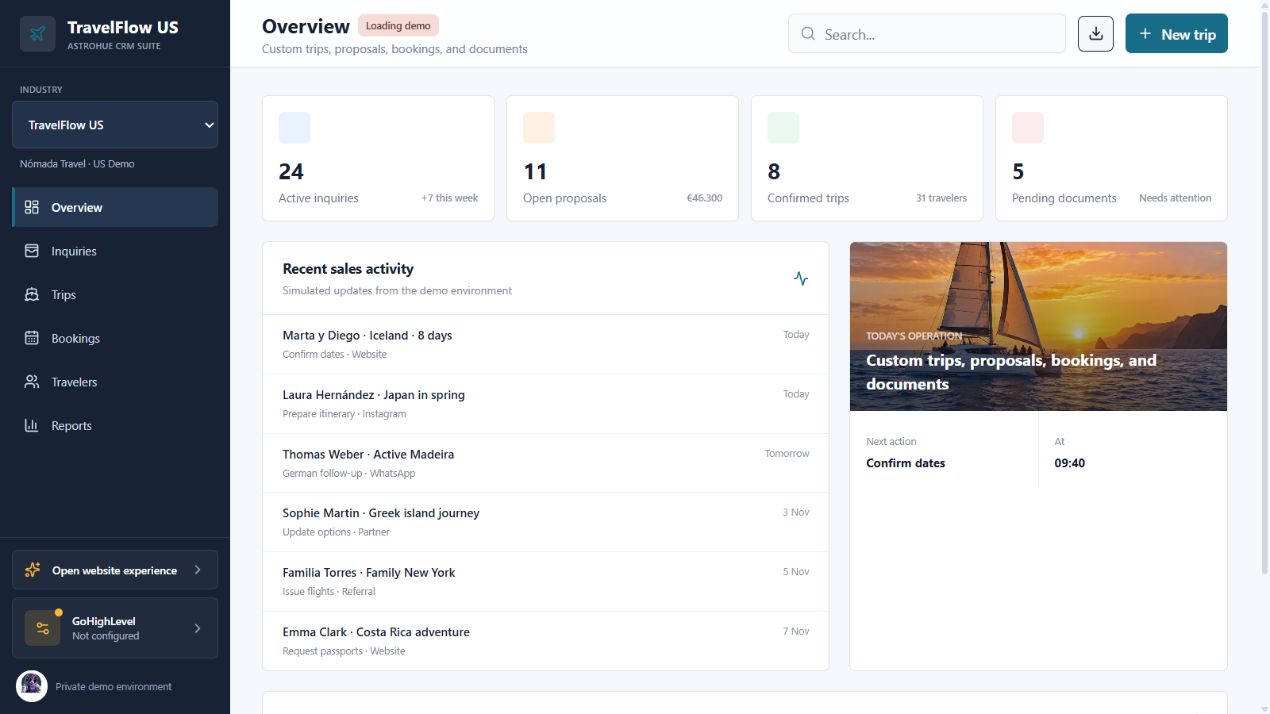Click the +7 this week text
This screenshot has width=1270, height=714.
point(450,198)
